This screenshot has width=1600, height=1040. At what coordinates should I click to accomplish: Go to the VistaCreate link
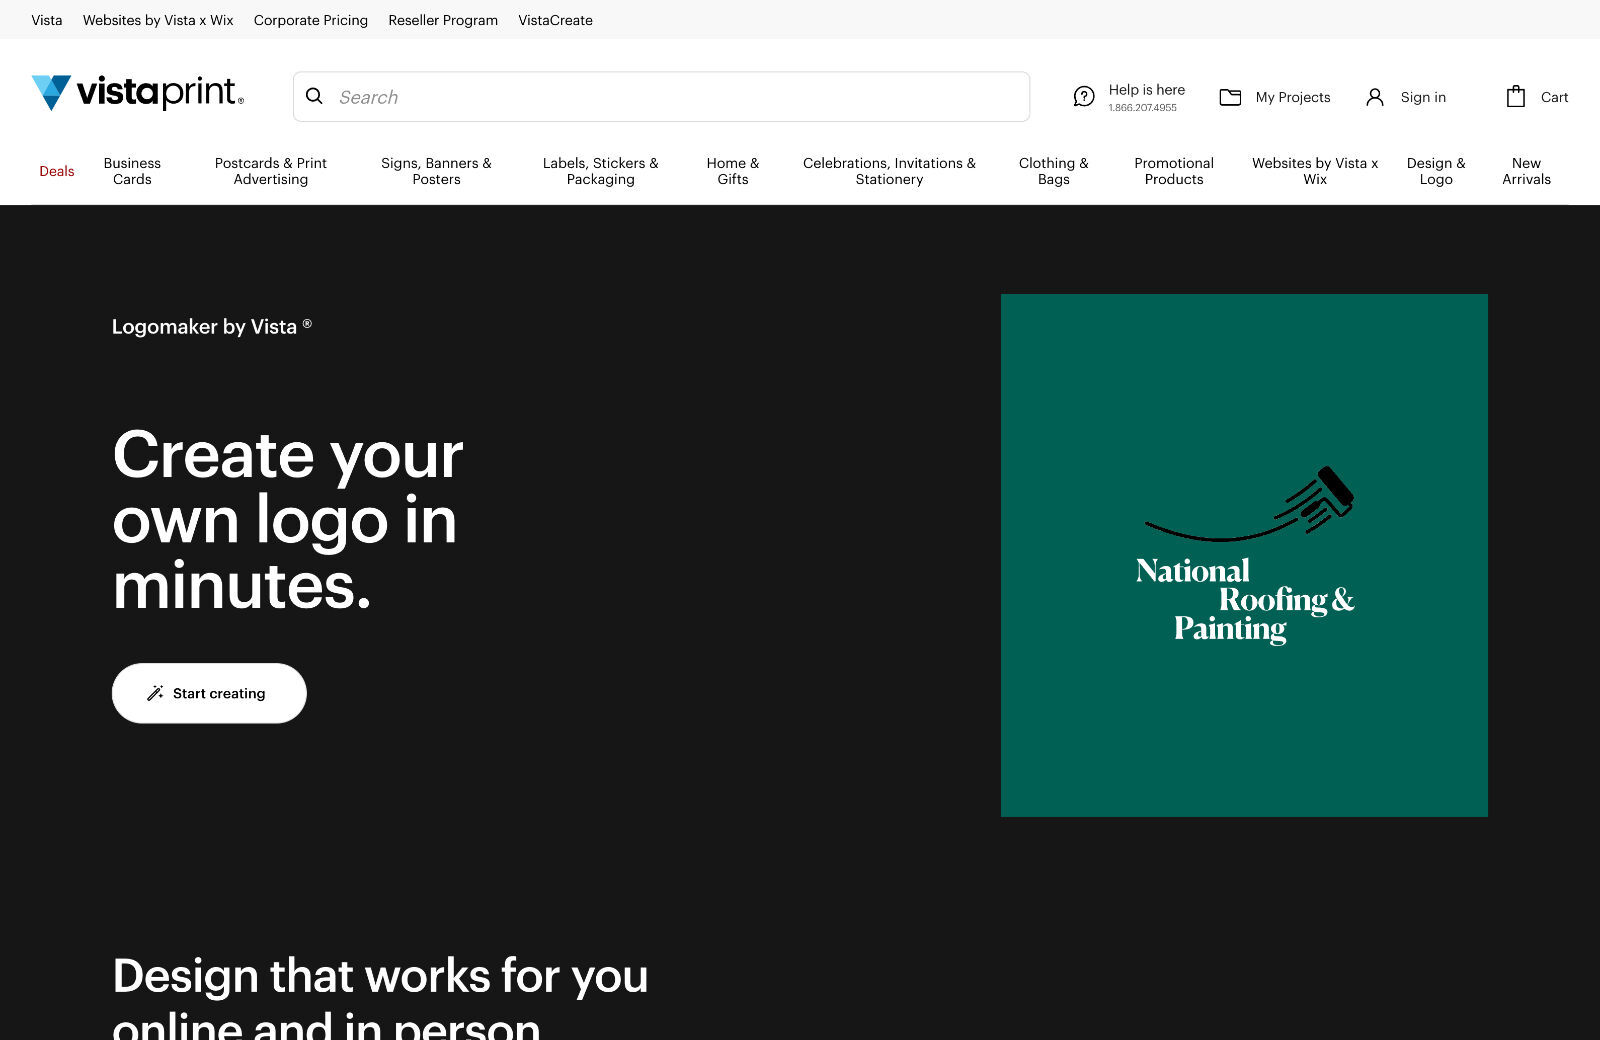pyautogui.click(x=555, y=20)
